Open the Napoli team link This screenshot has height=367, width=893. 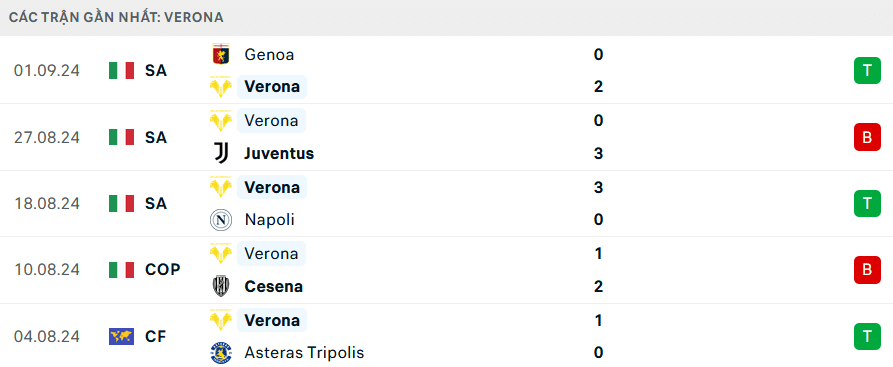(x=269, y=220)
